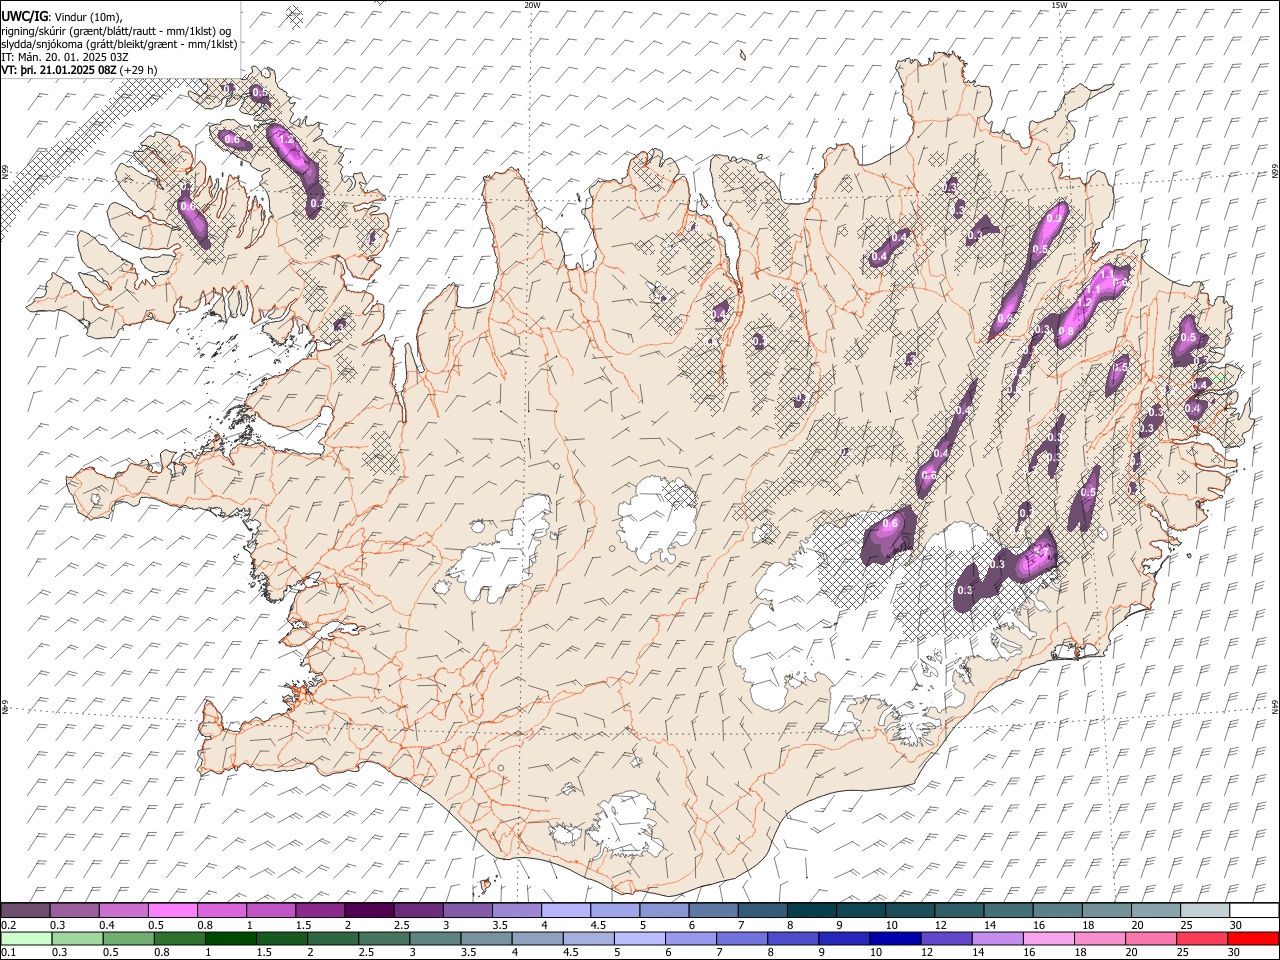The width and height of the screenshot is (1280, 960).
Task: Click the 'rigning/skúrir (grænt/blátt/rautt - mm/1klst) og' line
Action: pyautogui.click(x=116, y=31)
